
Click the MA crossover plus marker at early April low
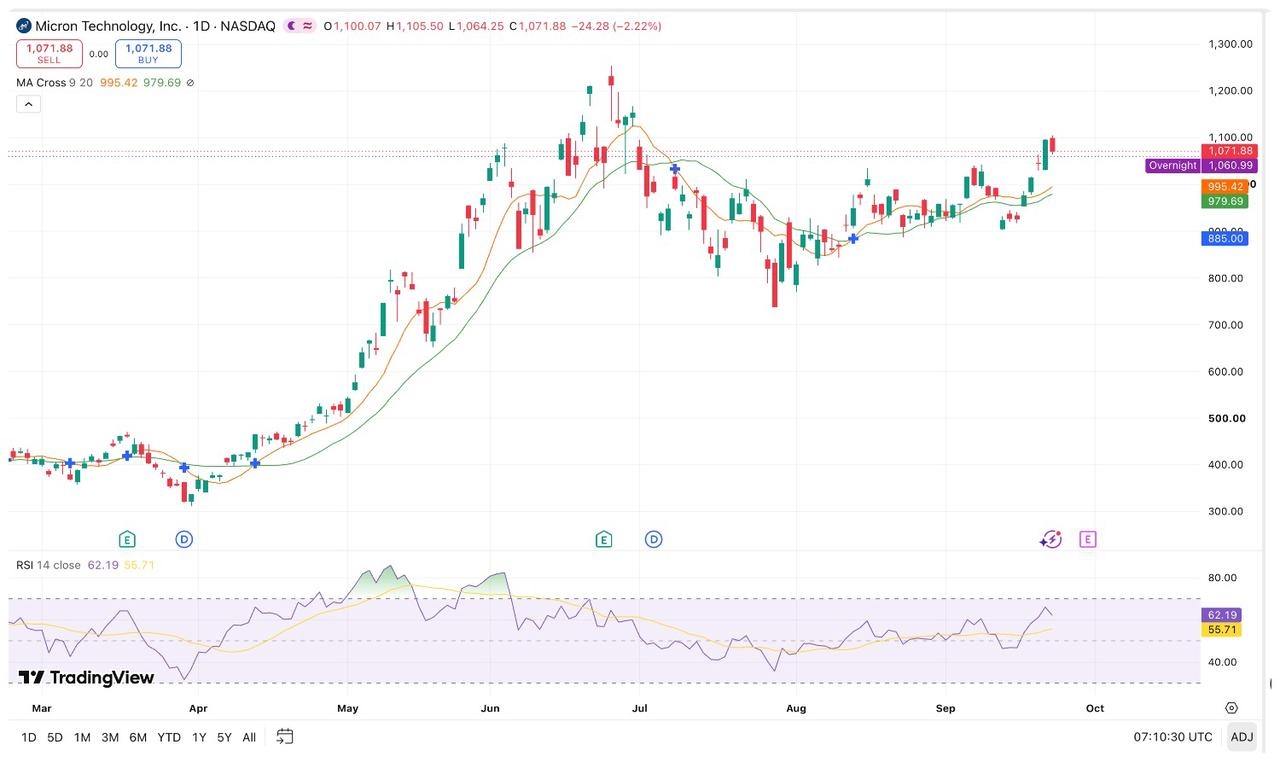click(184, 467)
